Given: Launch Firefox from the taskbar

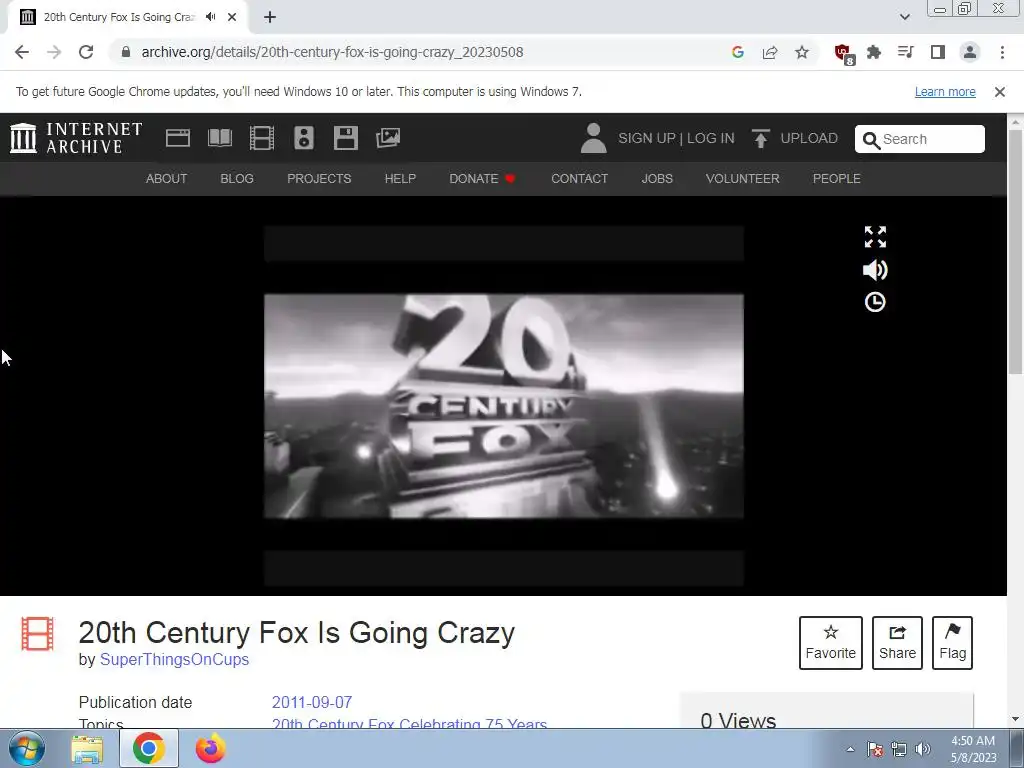Looking at the screenshot, I should [x=210, y=749].
